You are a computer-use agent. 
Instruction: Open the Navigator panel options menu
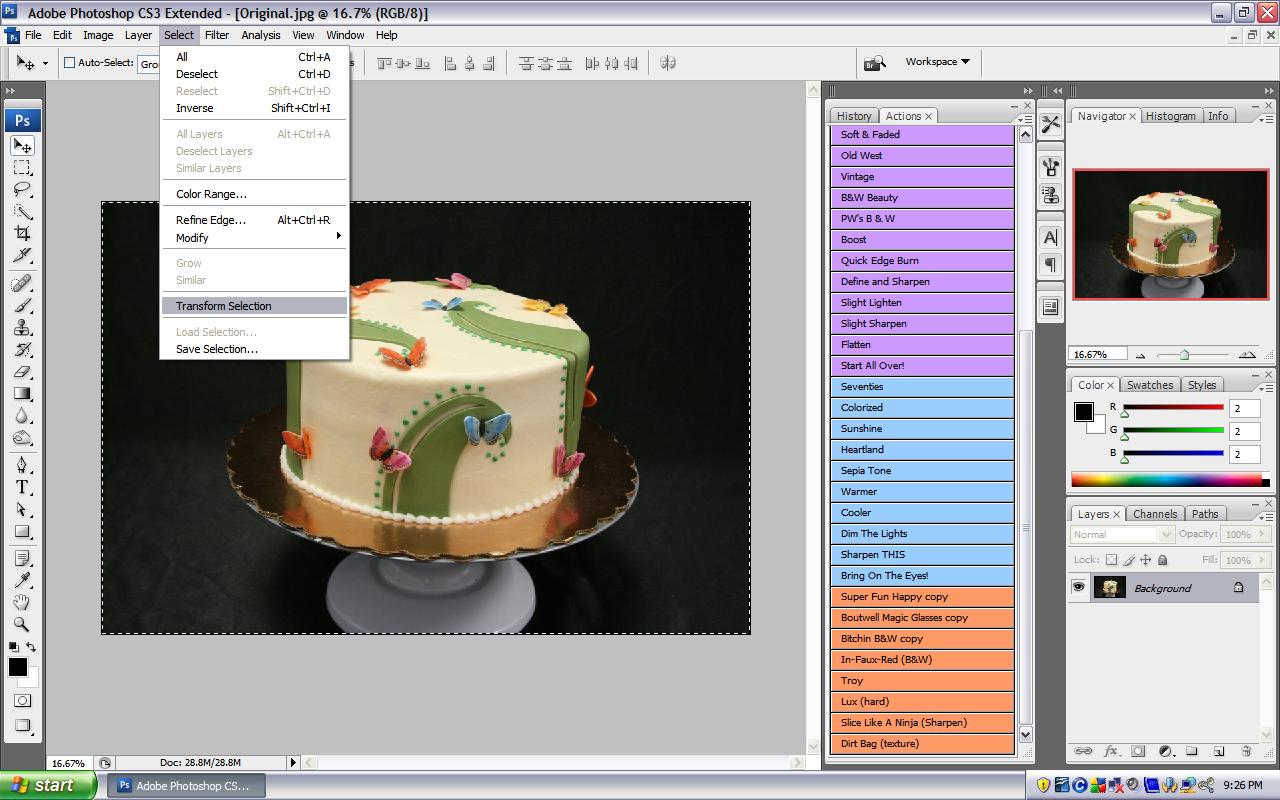coord(1265,119)
